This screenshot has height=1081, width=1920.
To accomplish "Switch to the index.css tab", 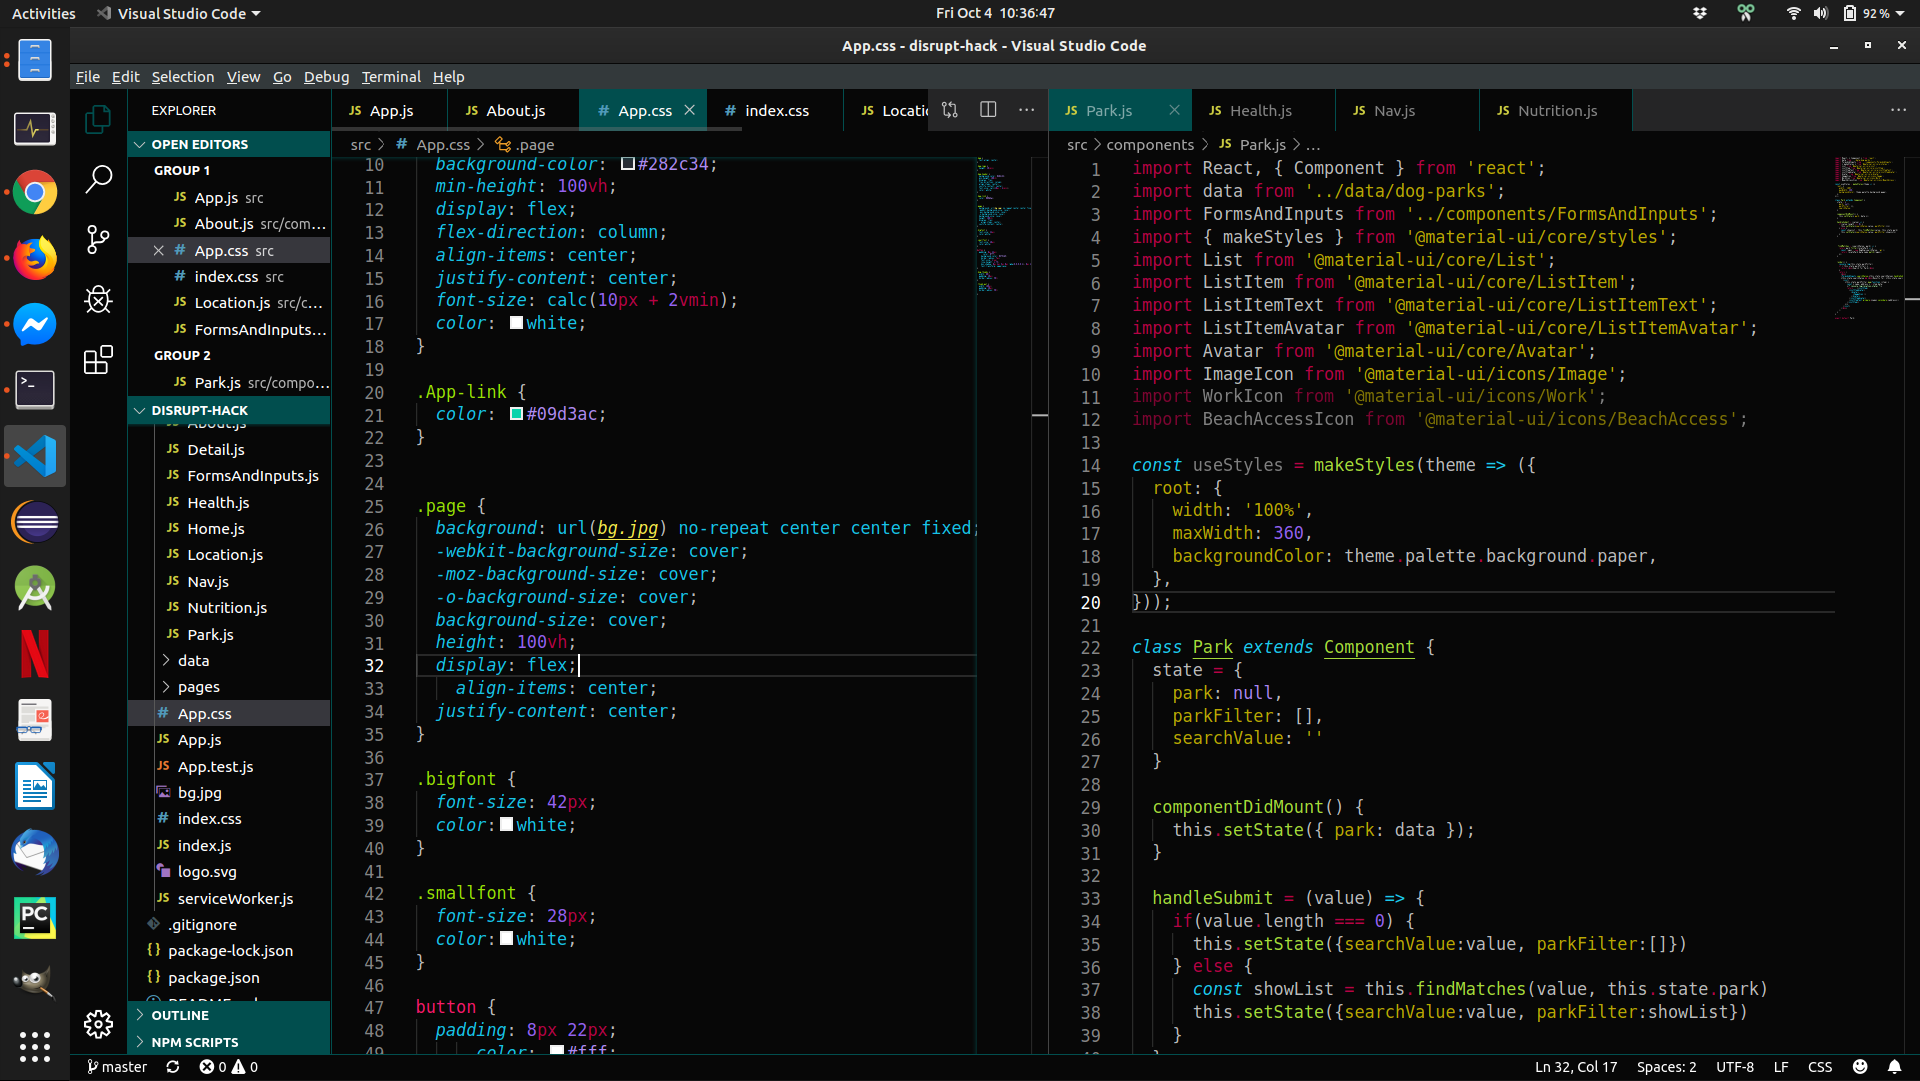I will point(776,111).
